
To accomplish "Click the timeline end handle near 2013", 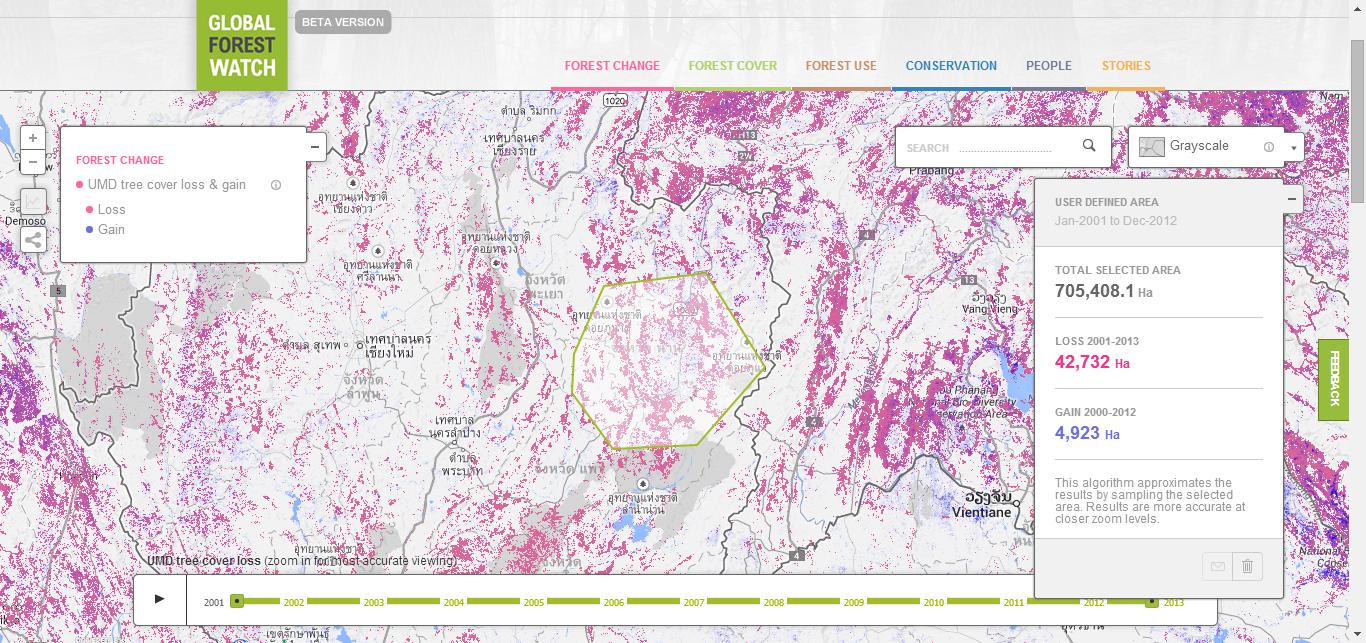I will coord(1152,601).
